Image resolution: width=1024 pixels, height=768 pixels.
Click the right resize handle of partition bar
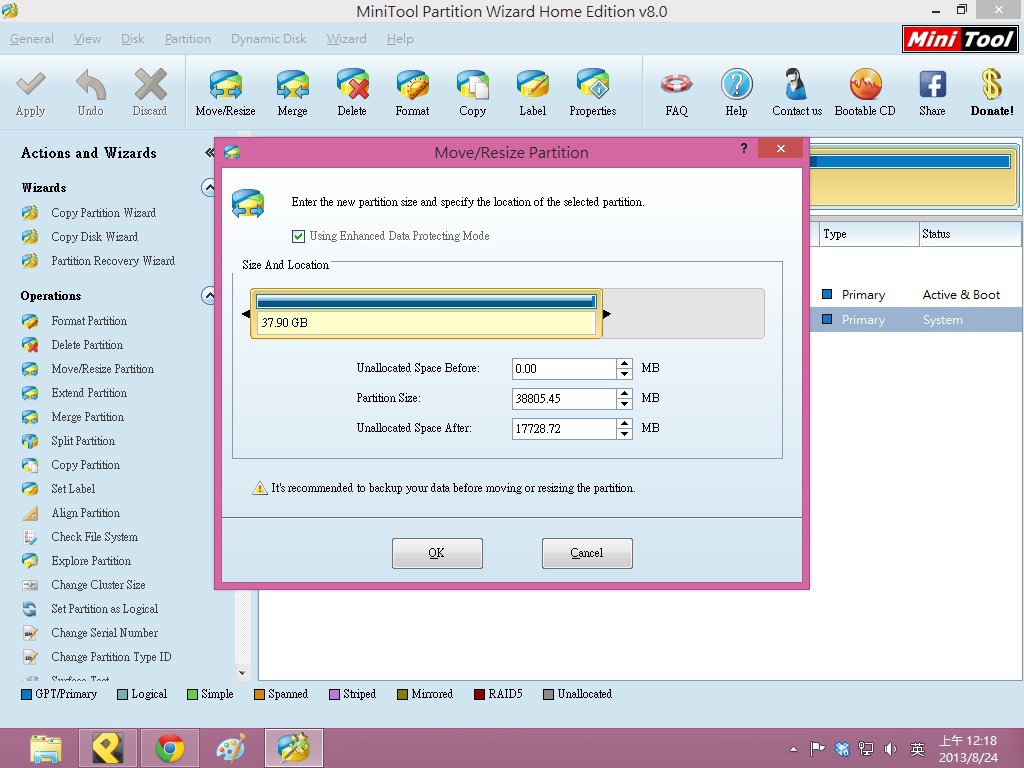607,314
